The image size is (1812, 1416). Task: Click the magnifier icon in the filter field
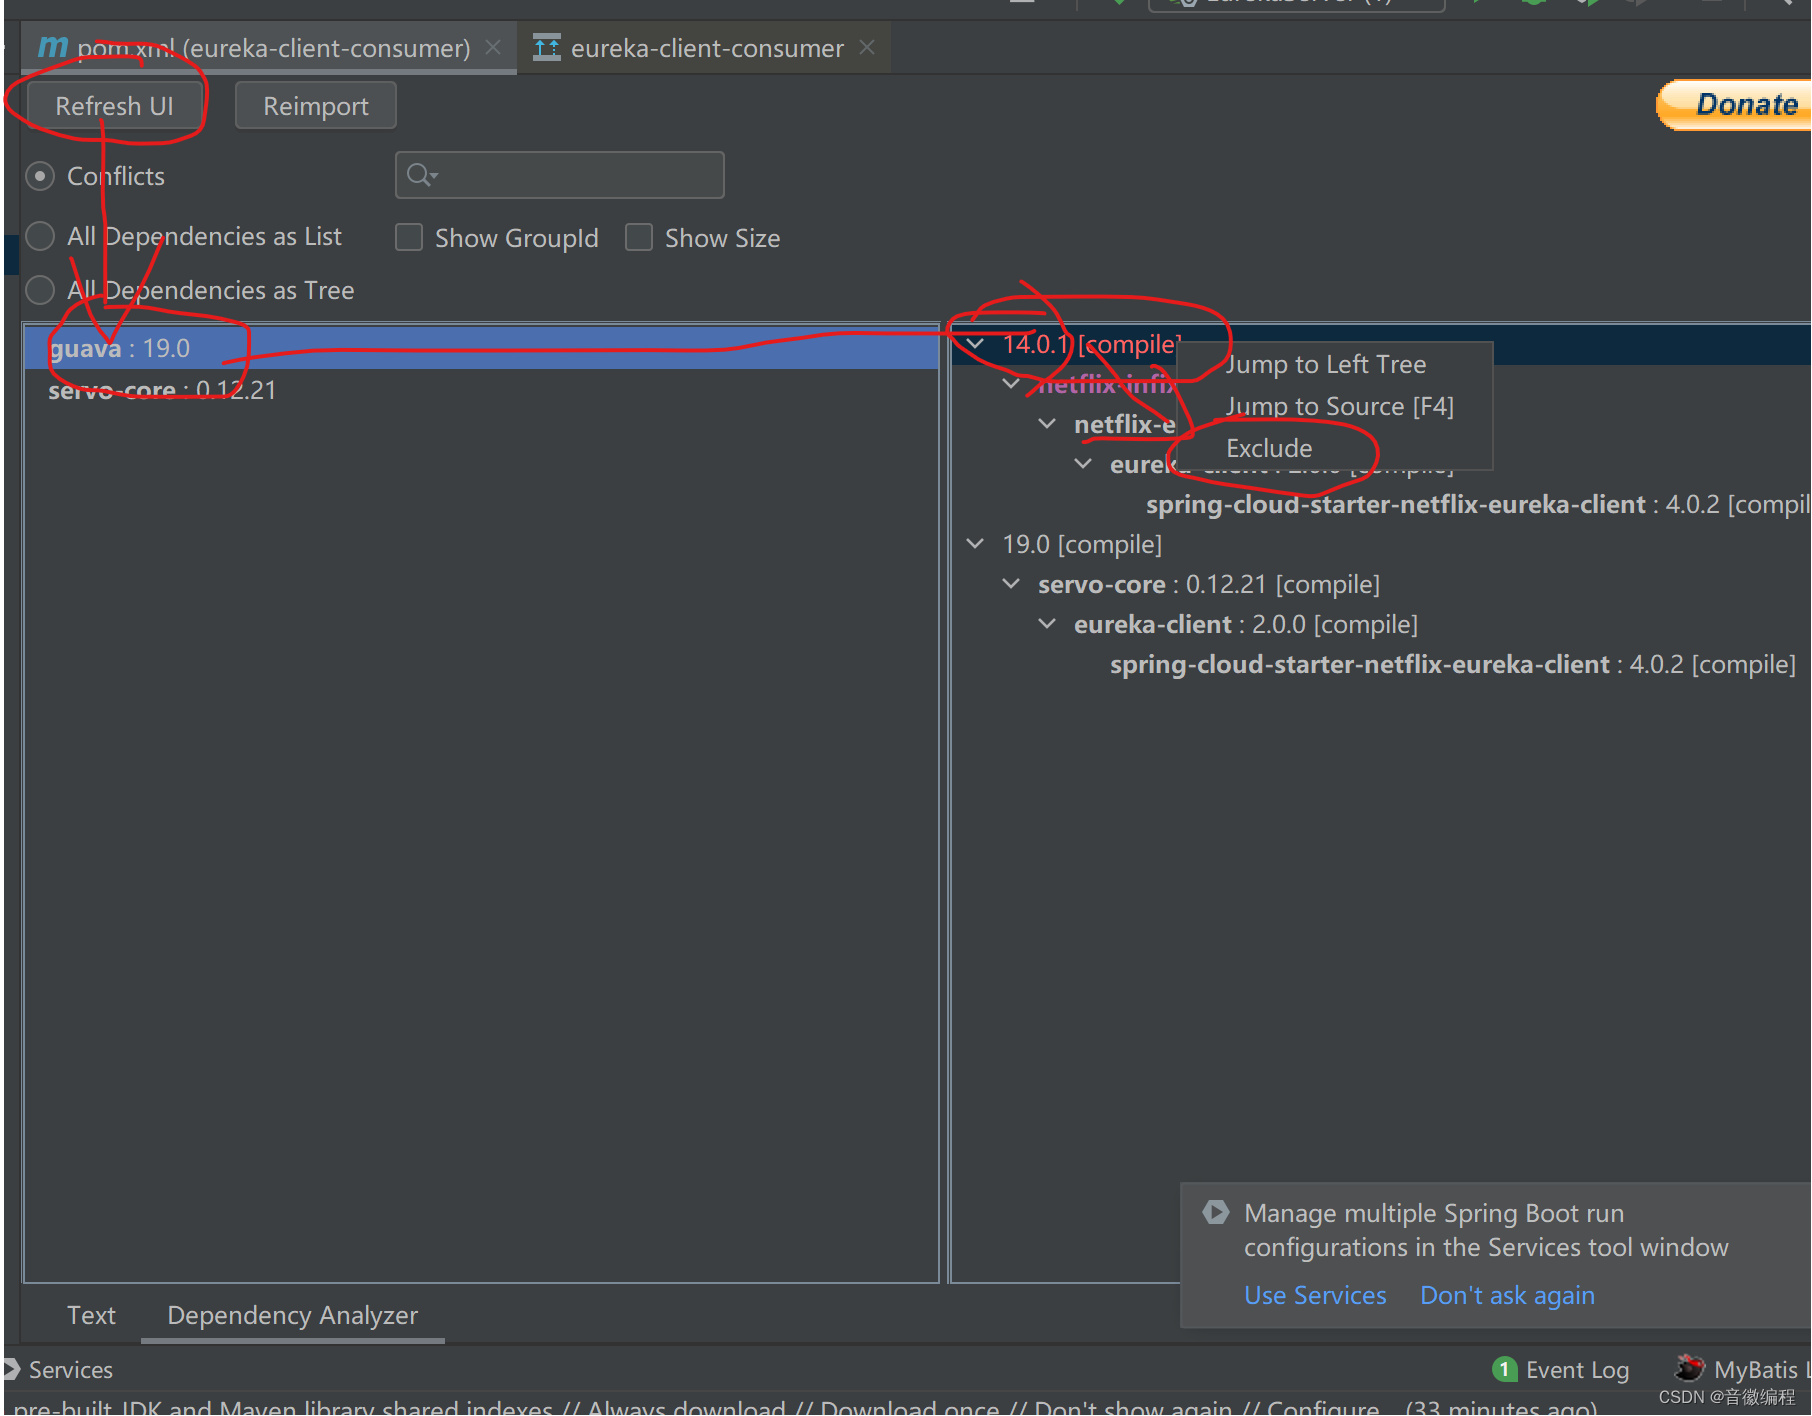click(420, 174)
